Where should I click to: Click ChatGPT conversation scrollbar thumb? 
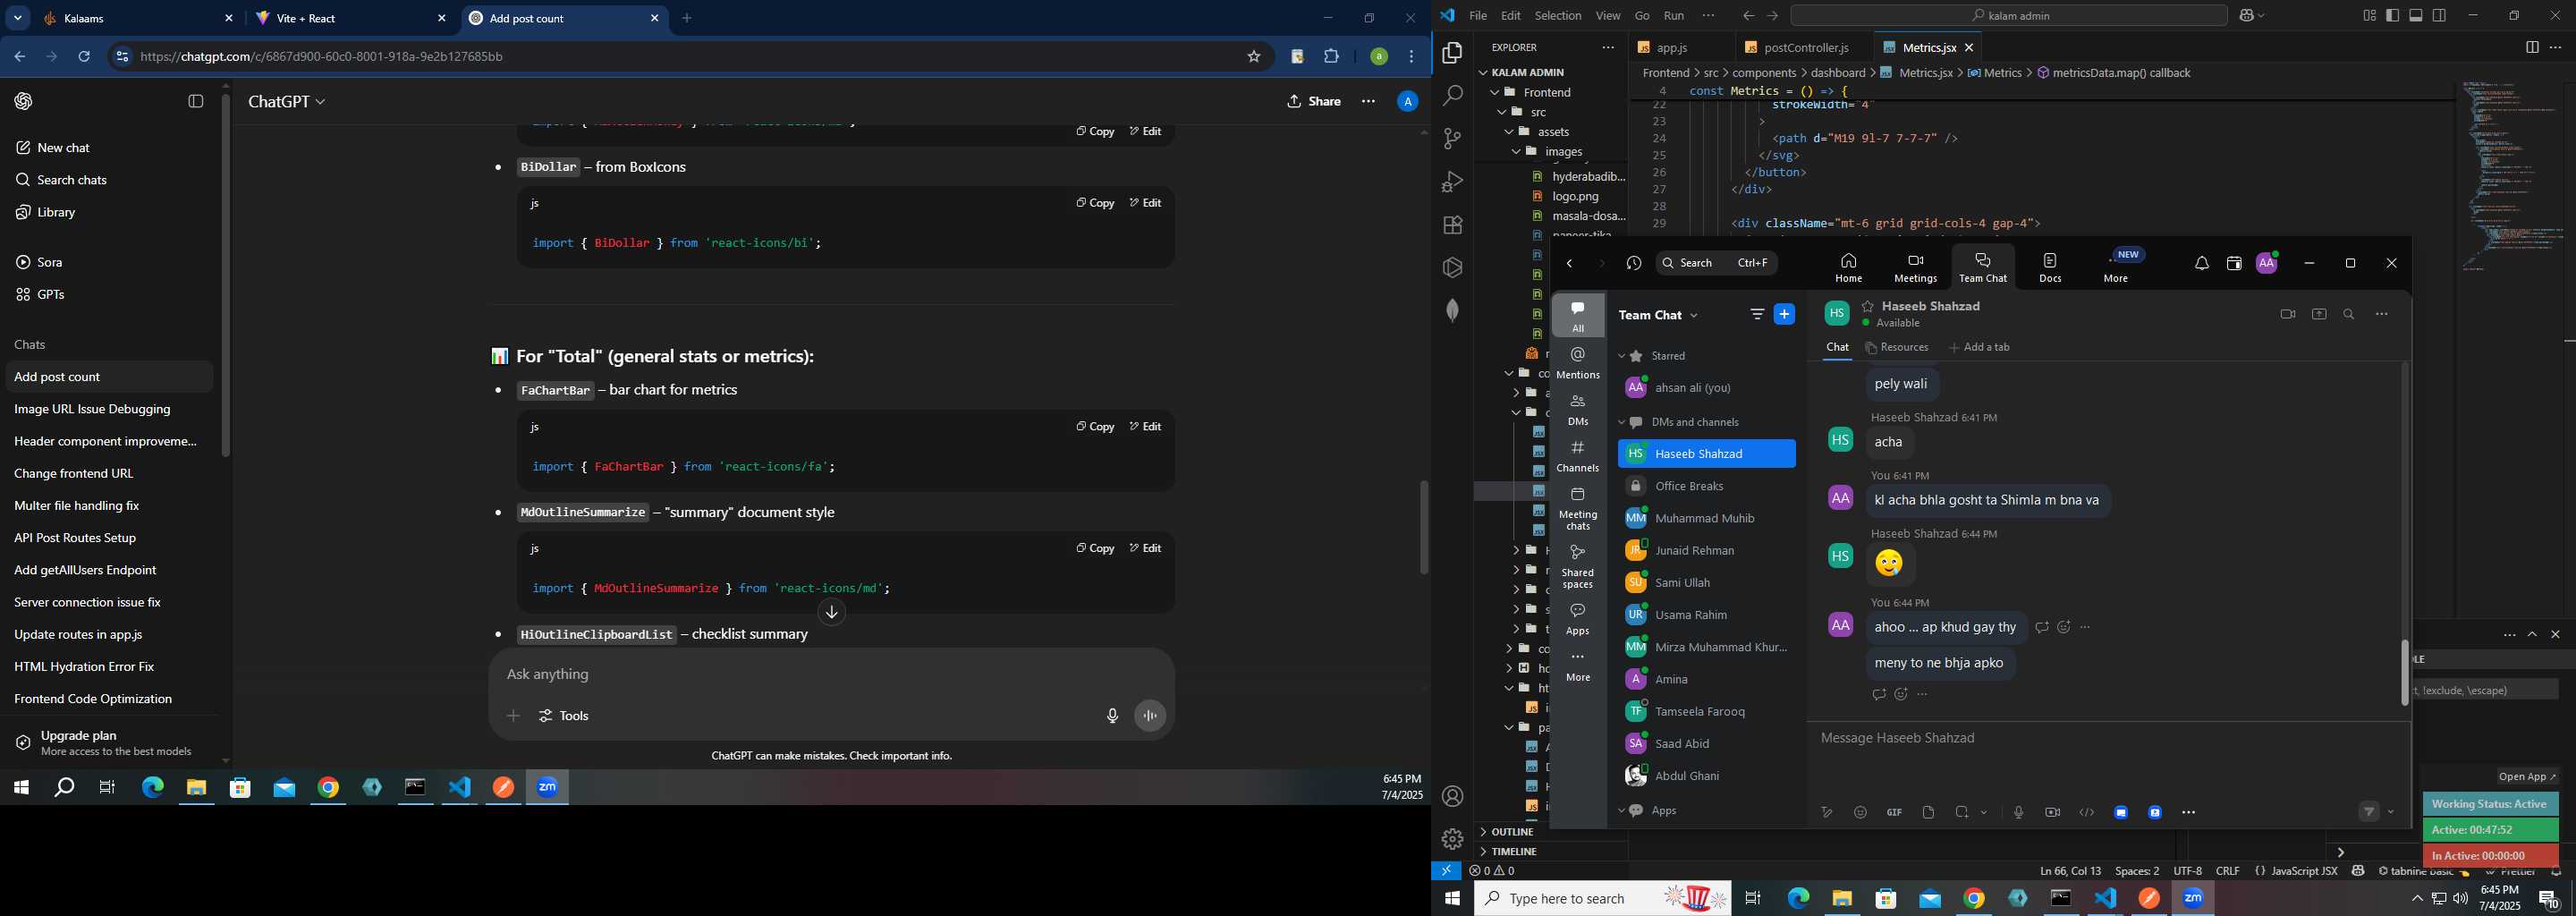pyautogui.click(x=1423, y=527)
